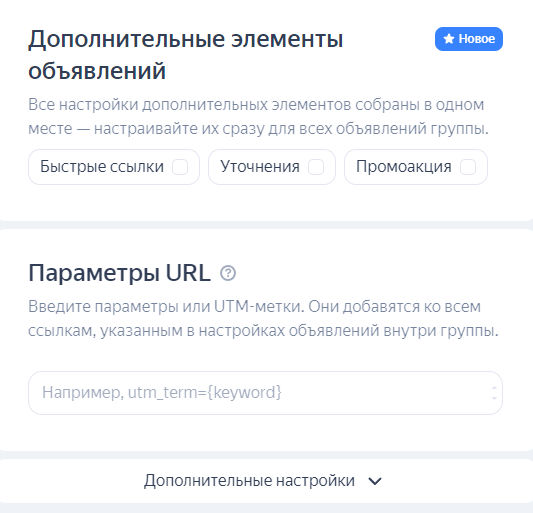Click the resize grip of the URL parameters field

pos(494,393)
